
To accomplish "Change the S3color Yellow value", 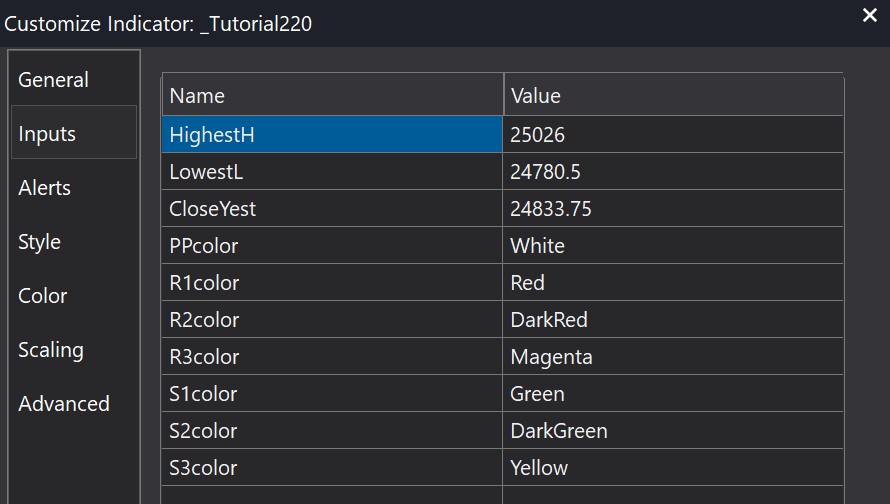I will click(x=673, y=468).
